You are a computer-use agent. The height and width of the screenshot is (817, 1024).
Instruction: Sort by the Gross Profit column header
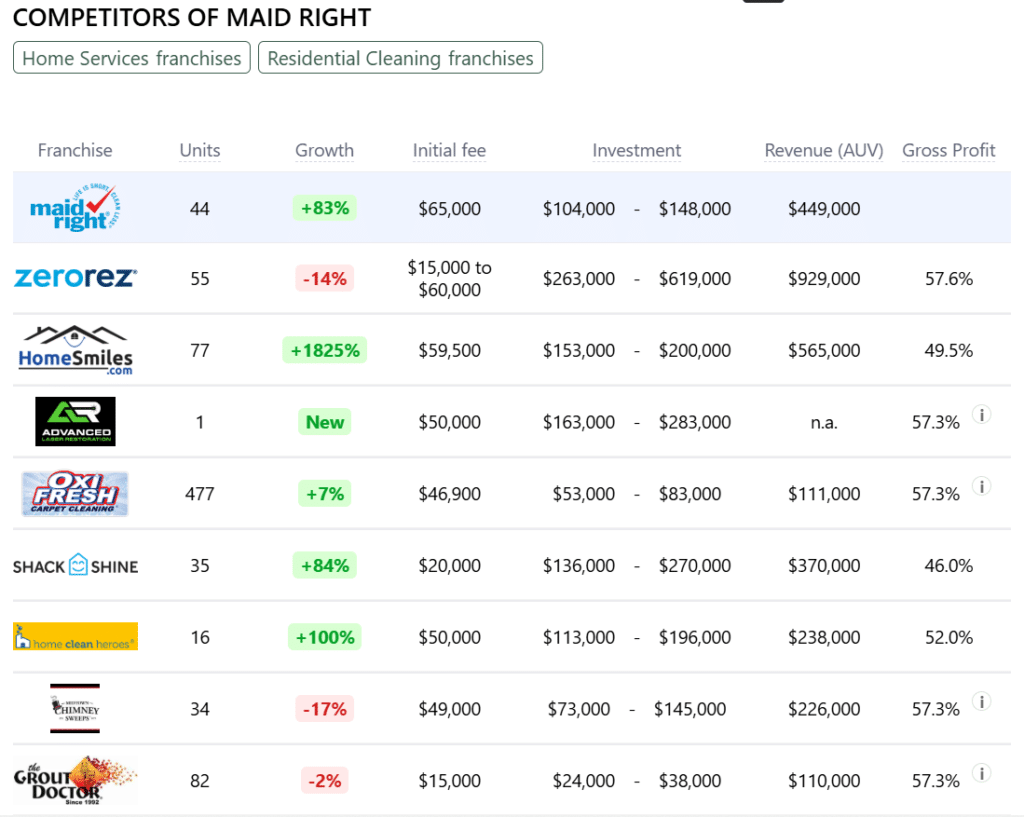pos(949,150)
